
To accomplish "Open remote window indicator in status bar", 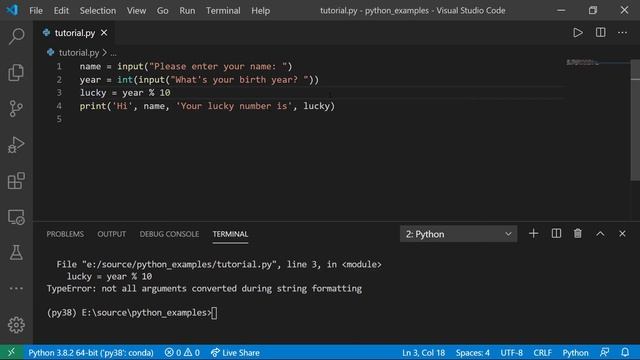I will pos(11,352).
